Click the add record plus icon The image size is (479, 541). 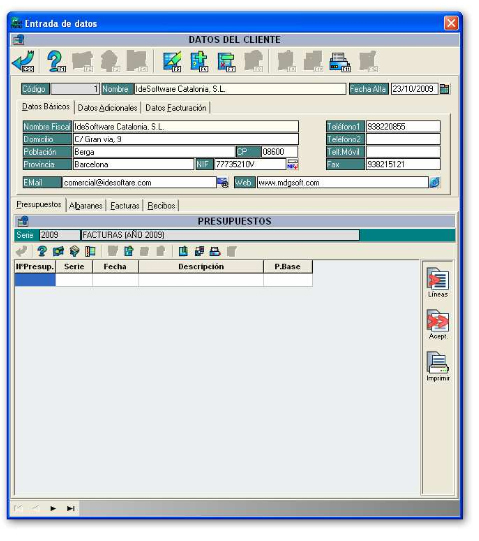pos(199,61)
